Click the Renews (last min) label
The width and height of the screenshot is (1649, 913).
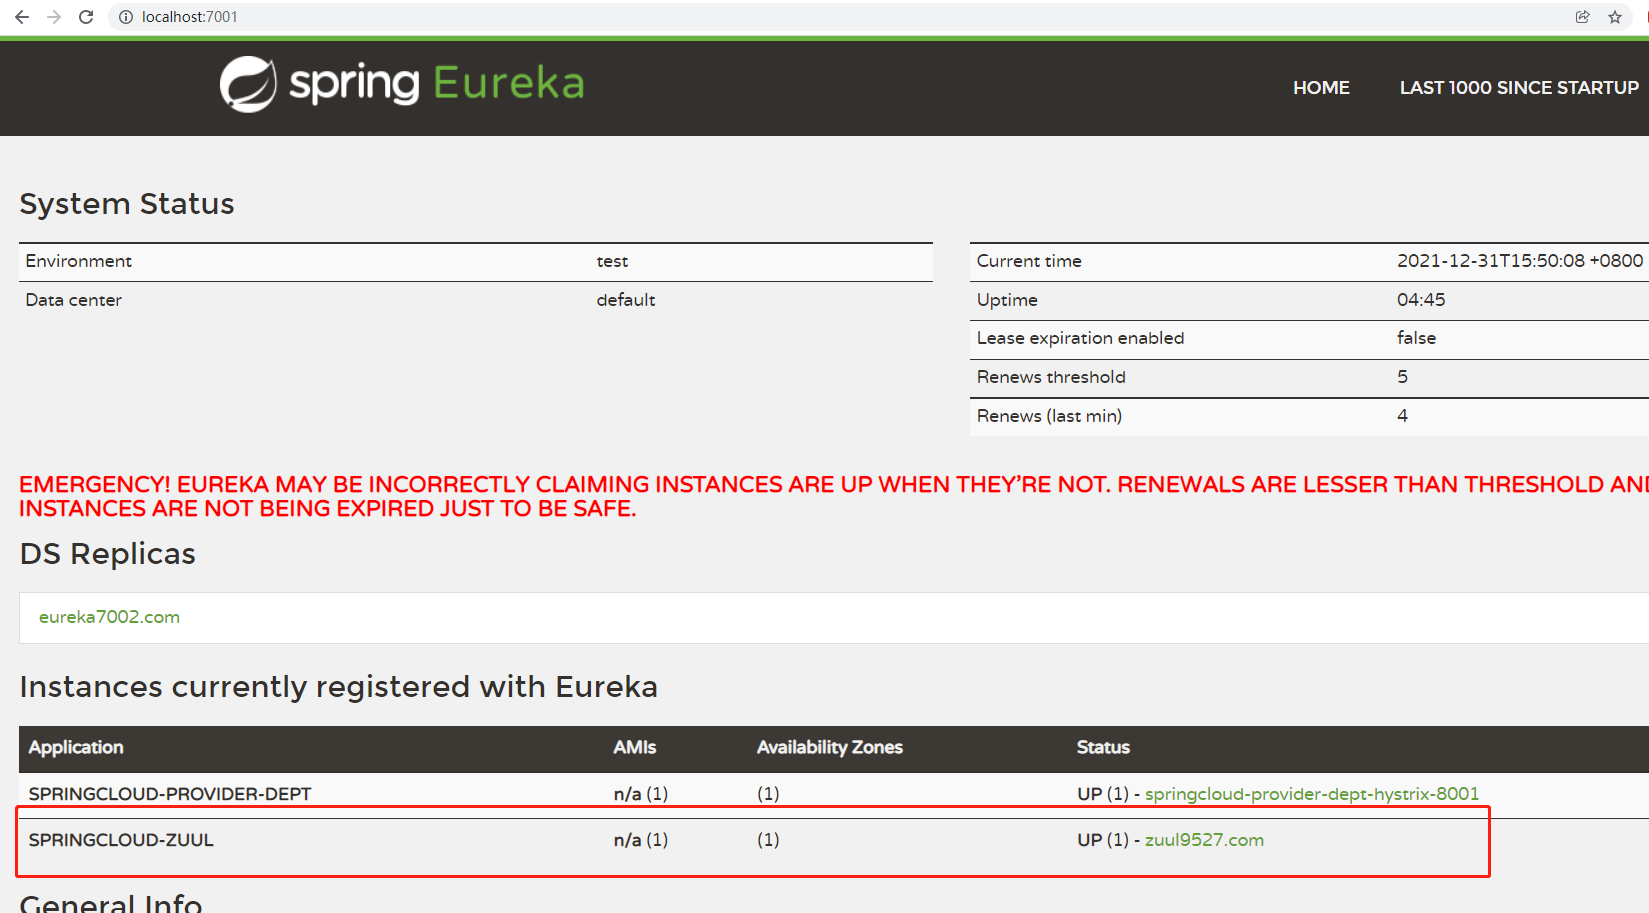click(1049, 416)
